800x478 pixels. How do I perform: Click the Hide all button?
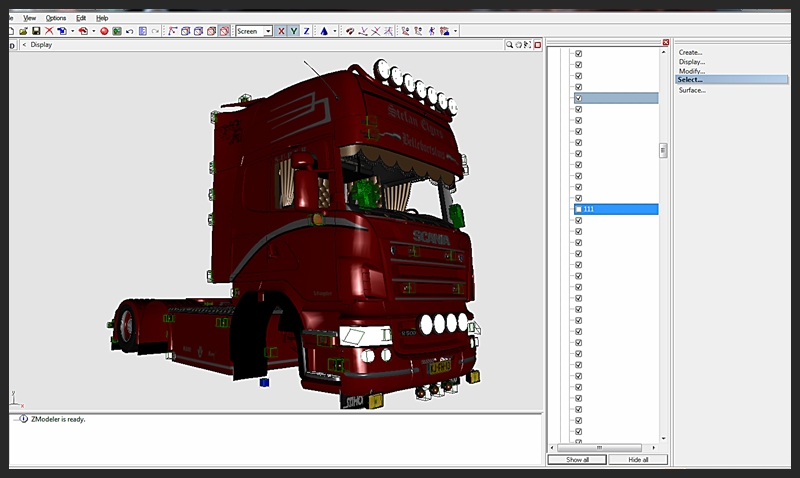[x=638, y=460]
